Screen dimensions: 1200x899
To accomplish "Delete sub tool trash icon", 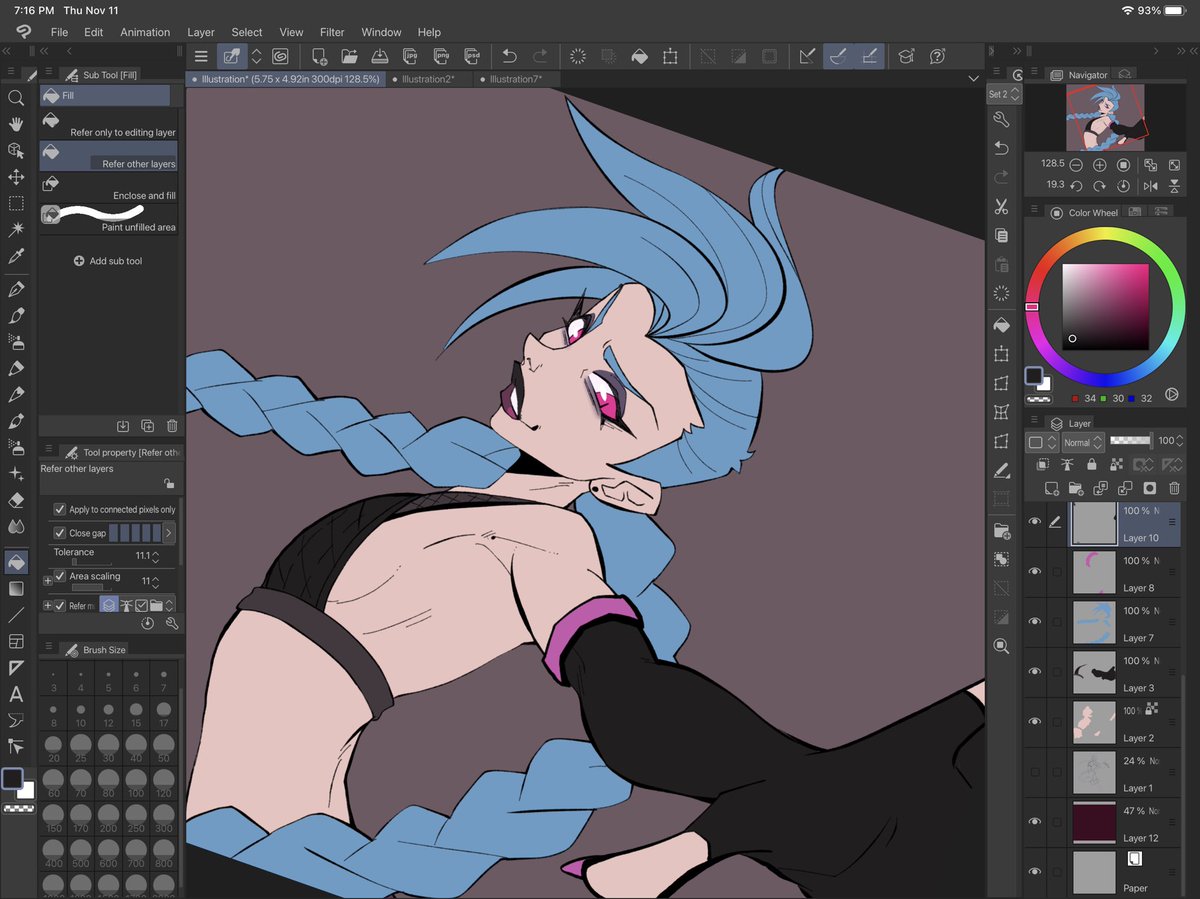I will (172, 426).
